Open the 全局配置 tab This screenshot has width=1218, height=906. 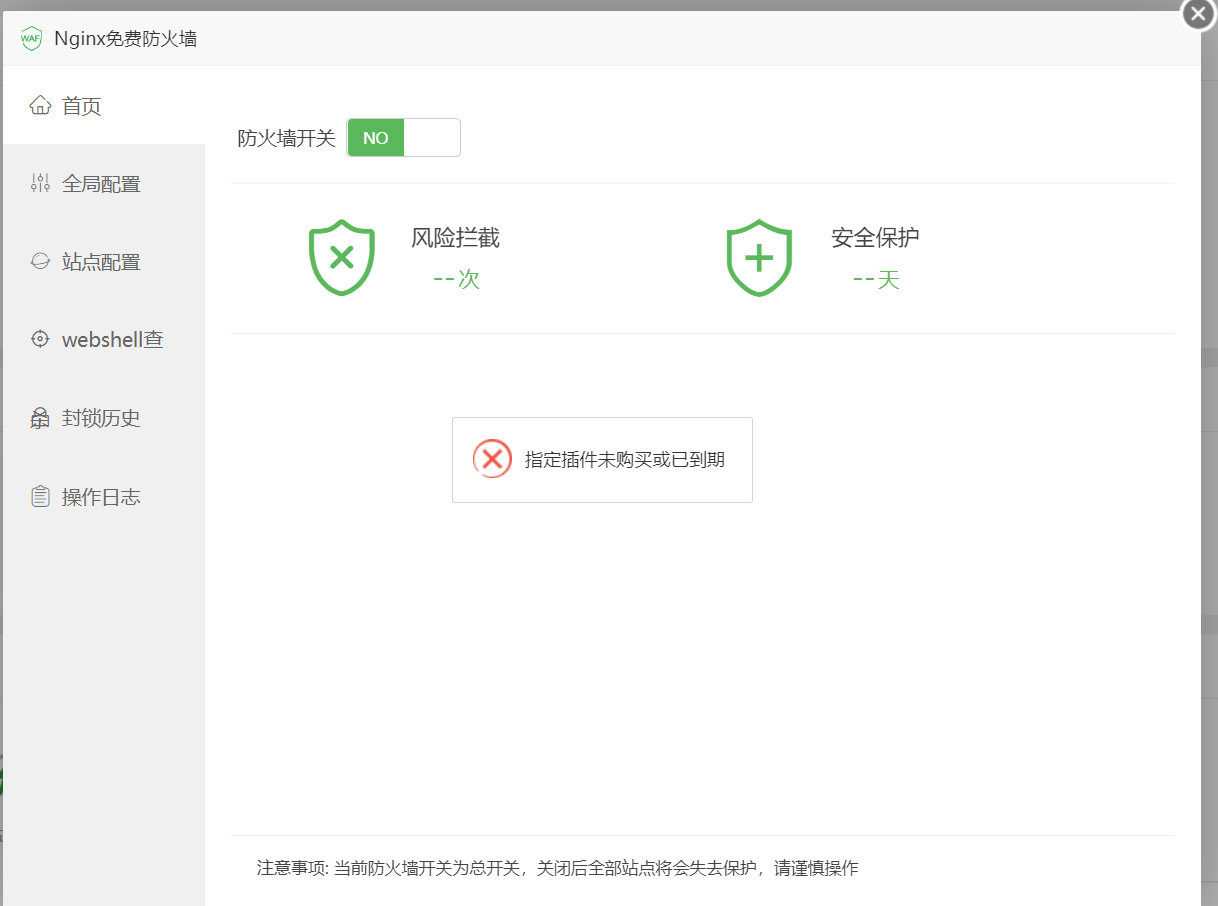(x=104, y=184)
